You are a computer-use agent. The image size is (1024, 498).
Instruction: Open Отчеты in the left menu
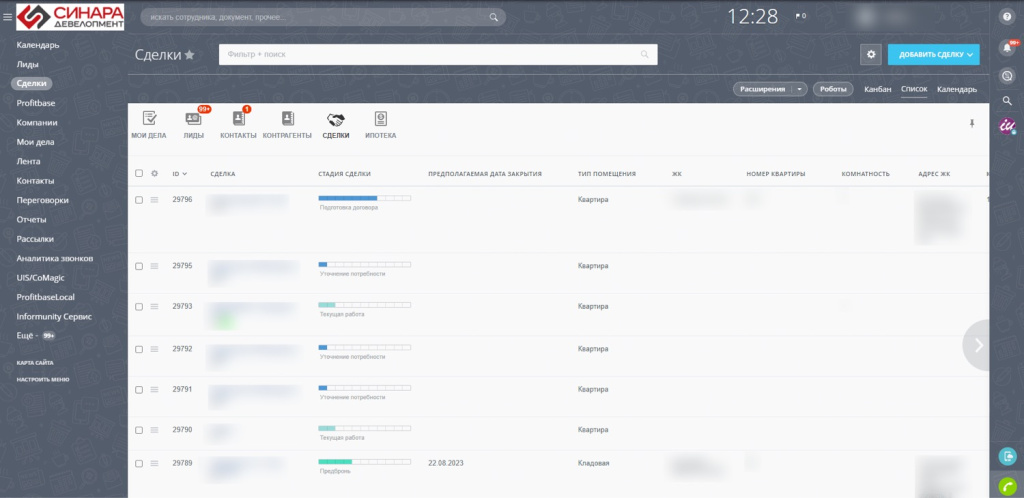point(31,219)
